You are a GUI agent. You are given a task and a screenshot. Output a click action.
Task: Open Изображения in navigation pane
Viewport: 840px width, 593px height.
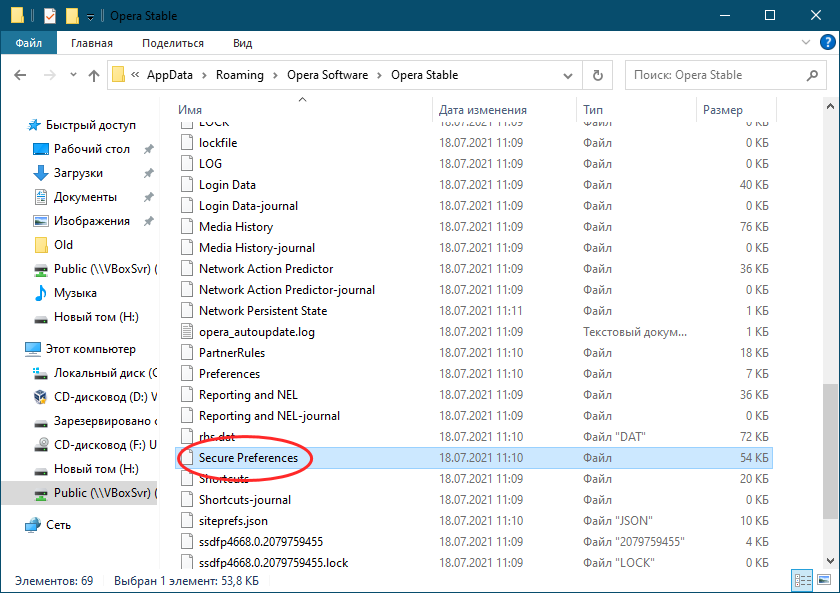pyautogui.click(x=92, y=221)
